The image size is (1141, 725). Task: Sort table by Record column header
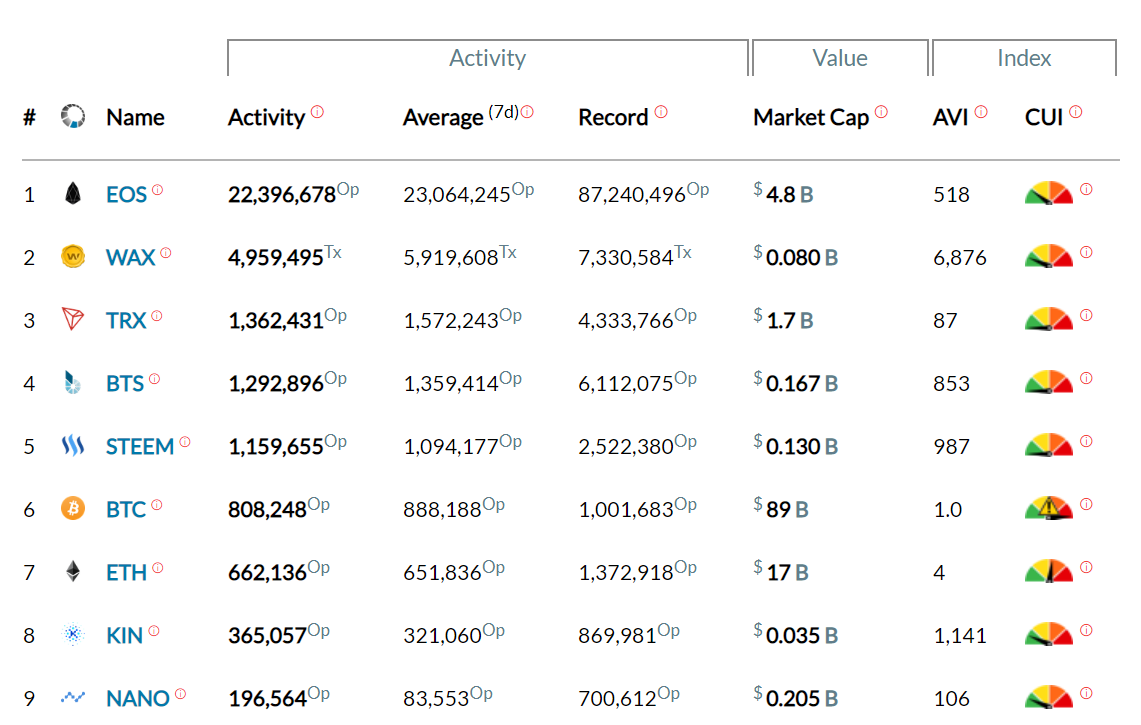(613, 118)
